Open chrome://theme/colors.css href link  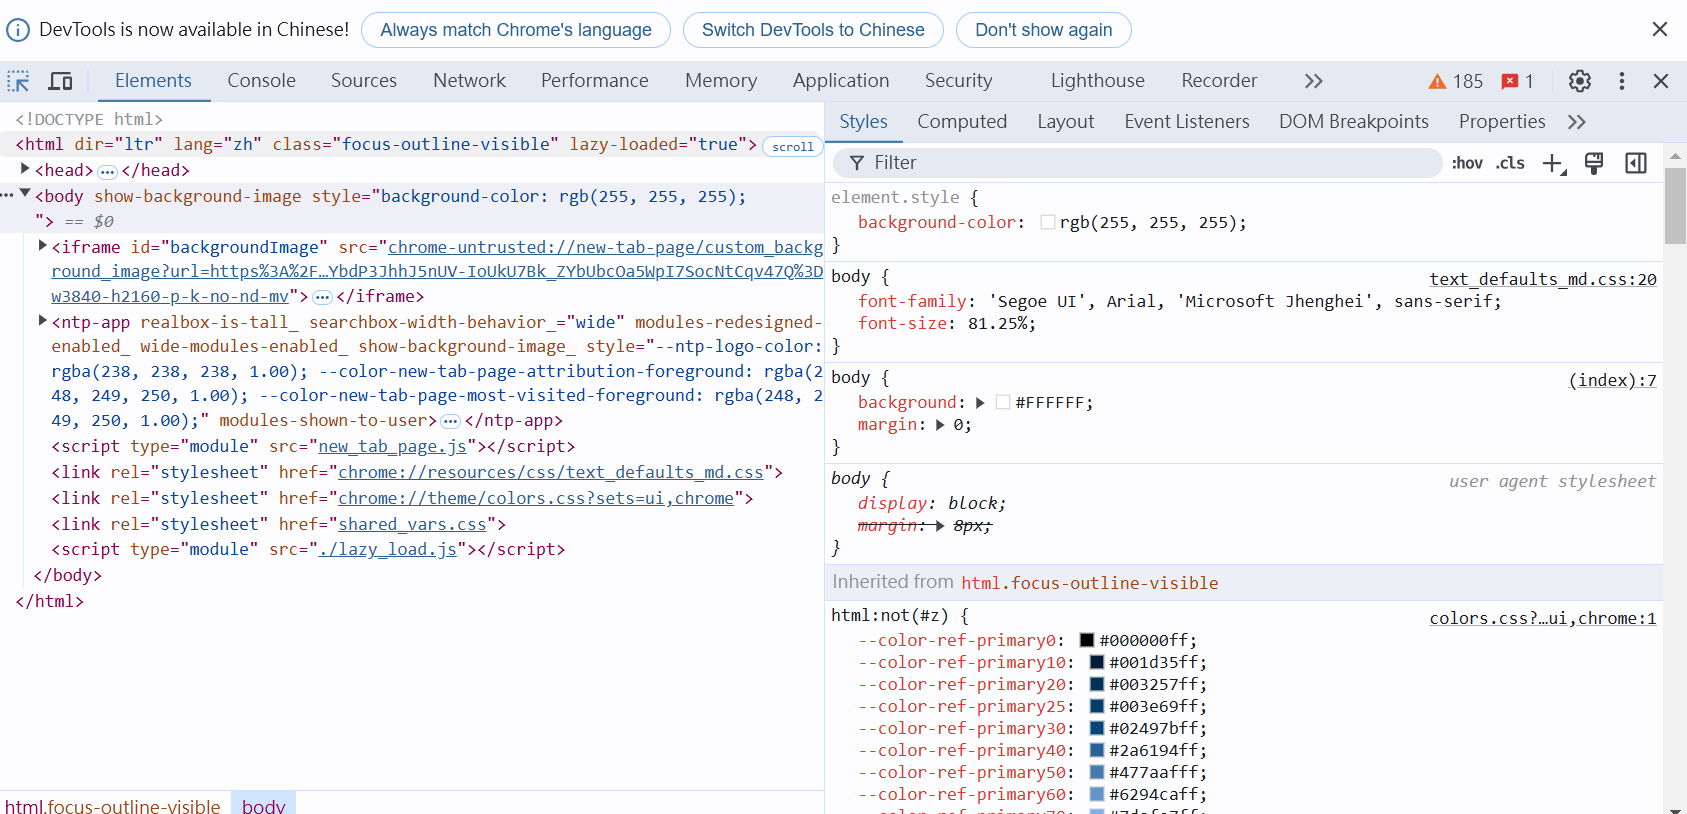point(536,498)
